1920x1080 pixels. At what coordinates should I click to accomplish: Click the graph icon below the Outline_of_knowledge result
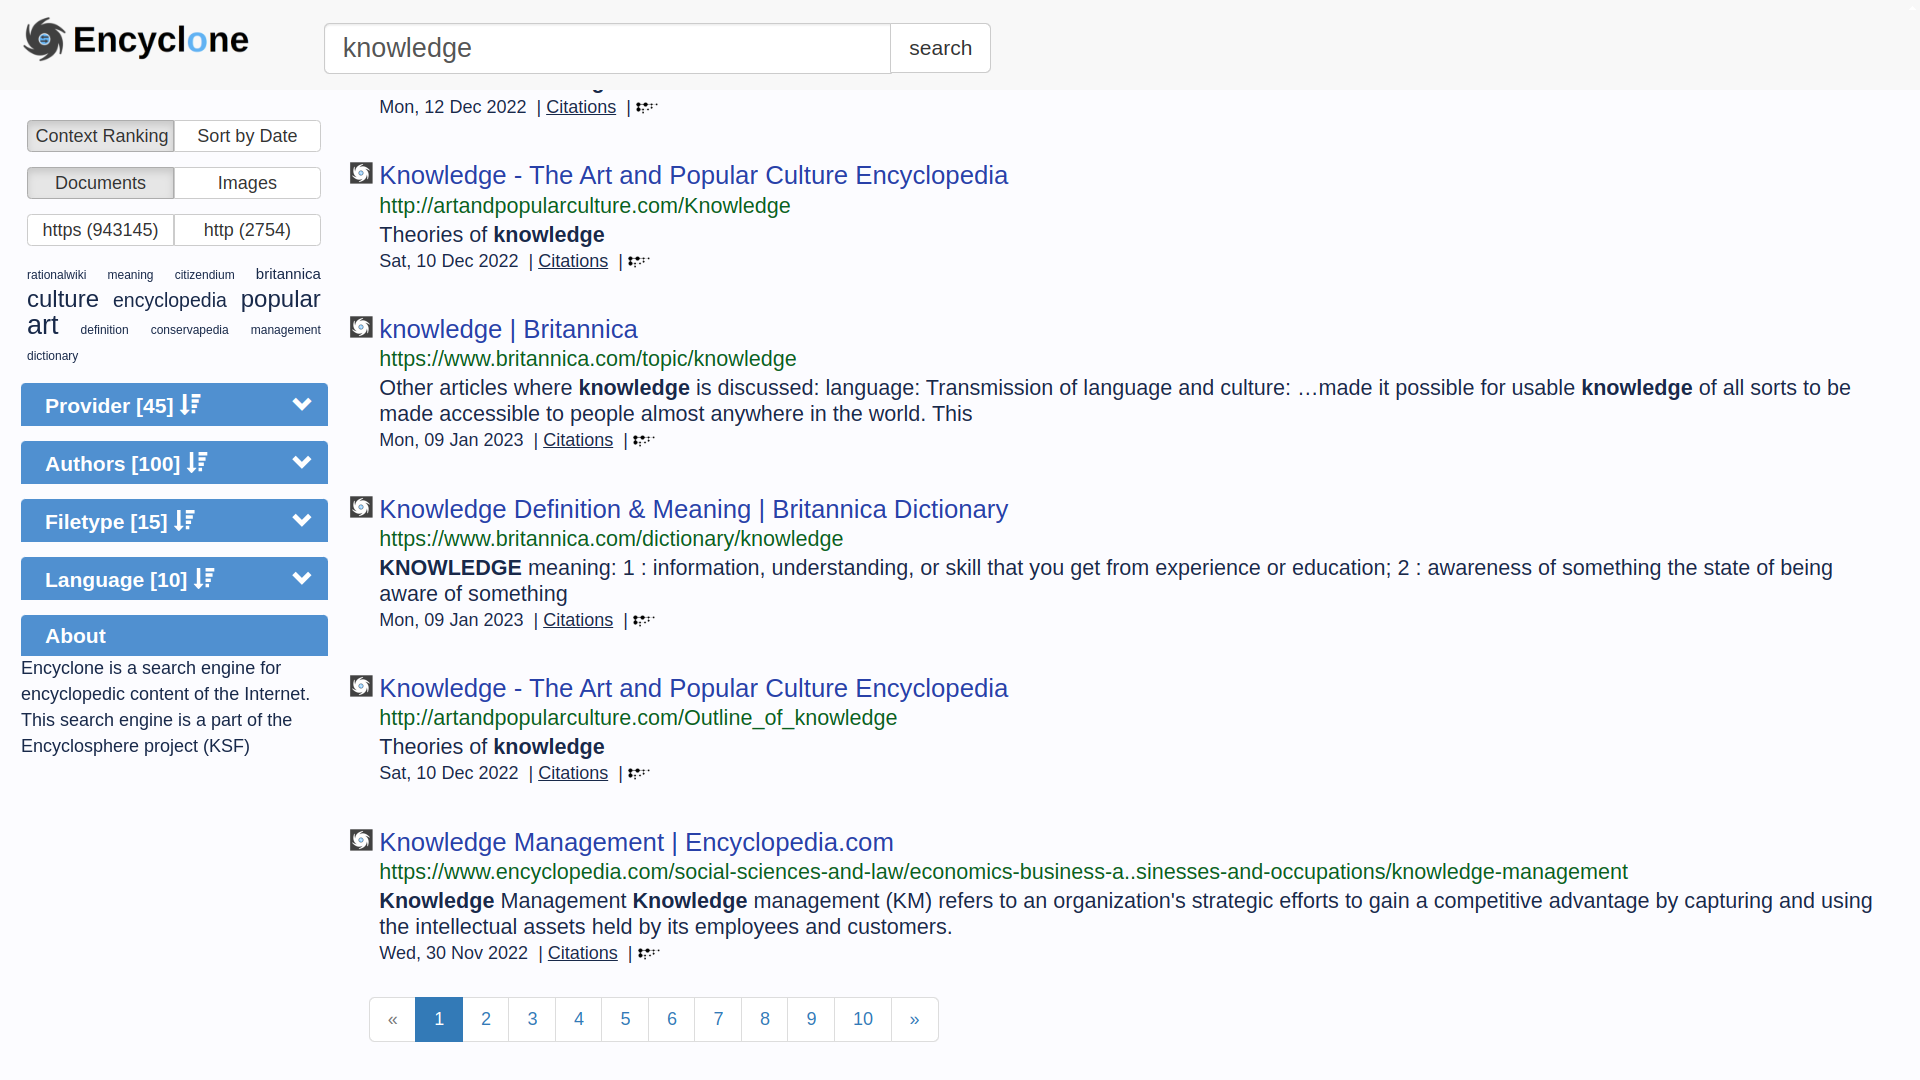pos(639,773)
